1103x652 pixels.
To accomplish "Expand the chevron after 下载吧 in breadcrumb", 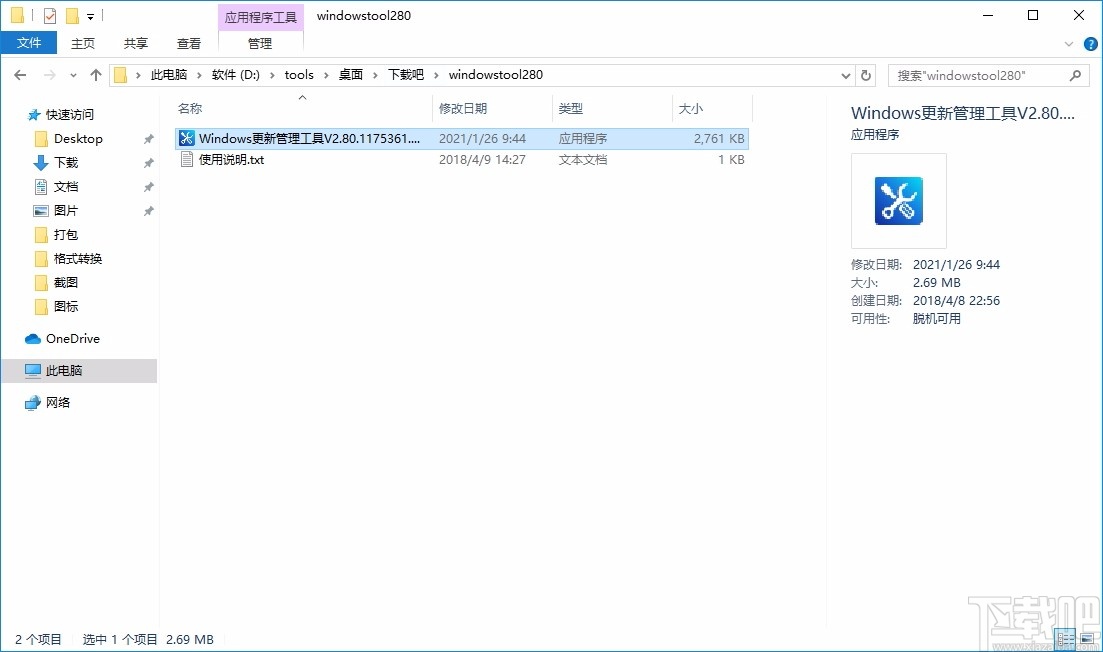I will pos(436,75).
